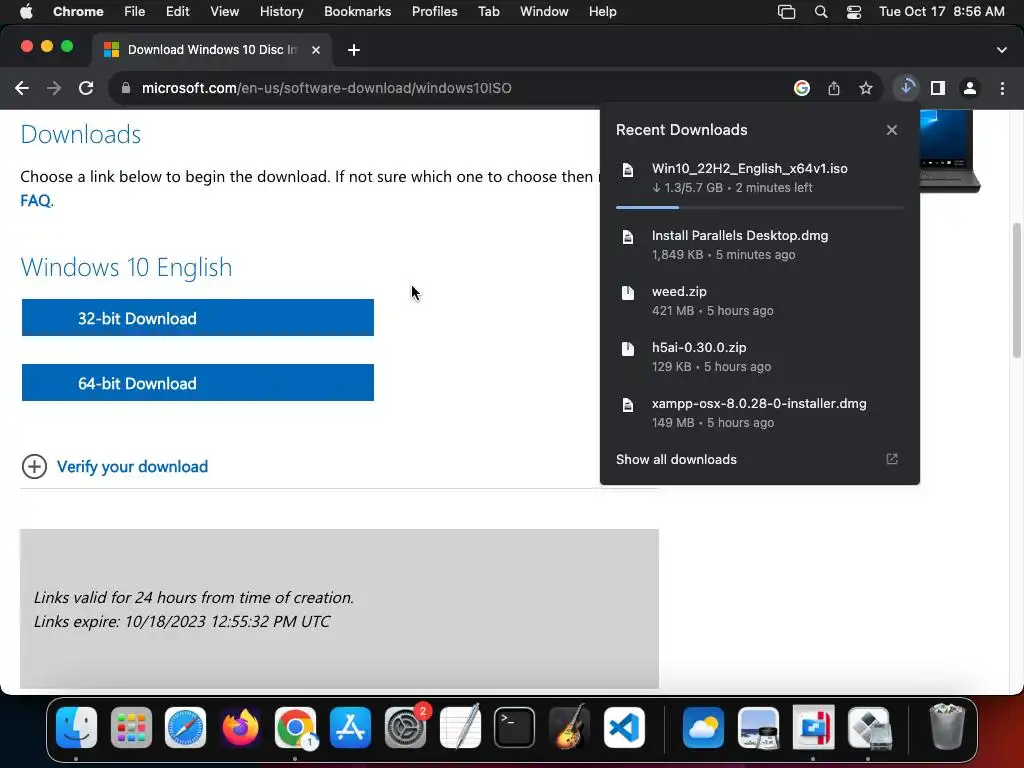
Task: Open the Chrome application menu
Action: point(78,12)
